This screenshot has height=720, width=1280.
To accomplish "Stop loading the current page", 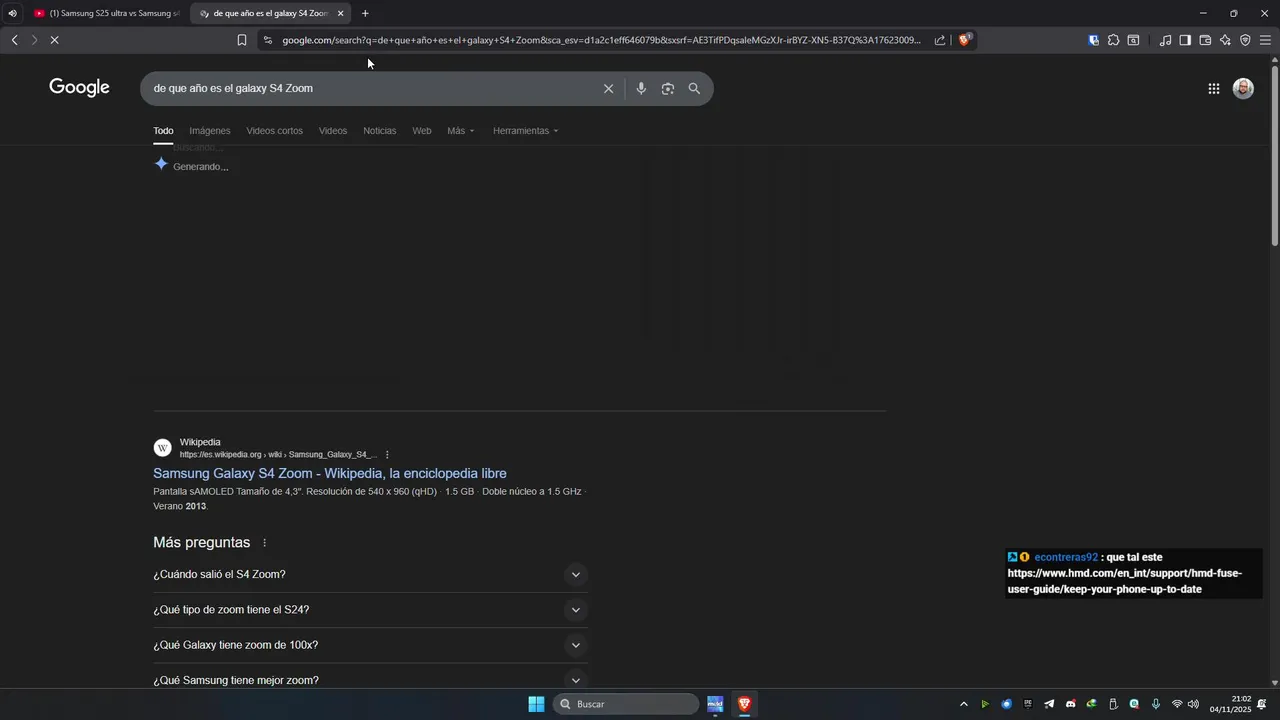I will click(x=55, y=40).
